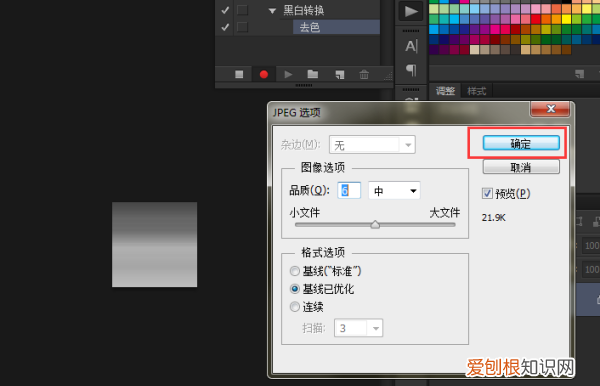
Task: Select the 基线已优化 radio option
Action: point(295,289)
